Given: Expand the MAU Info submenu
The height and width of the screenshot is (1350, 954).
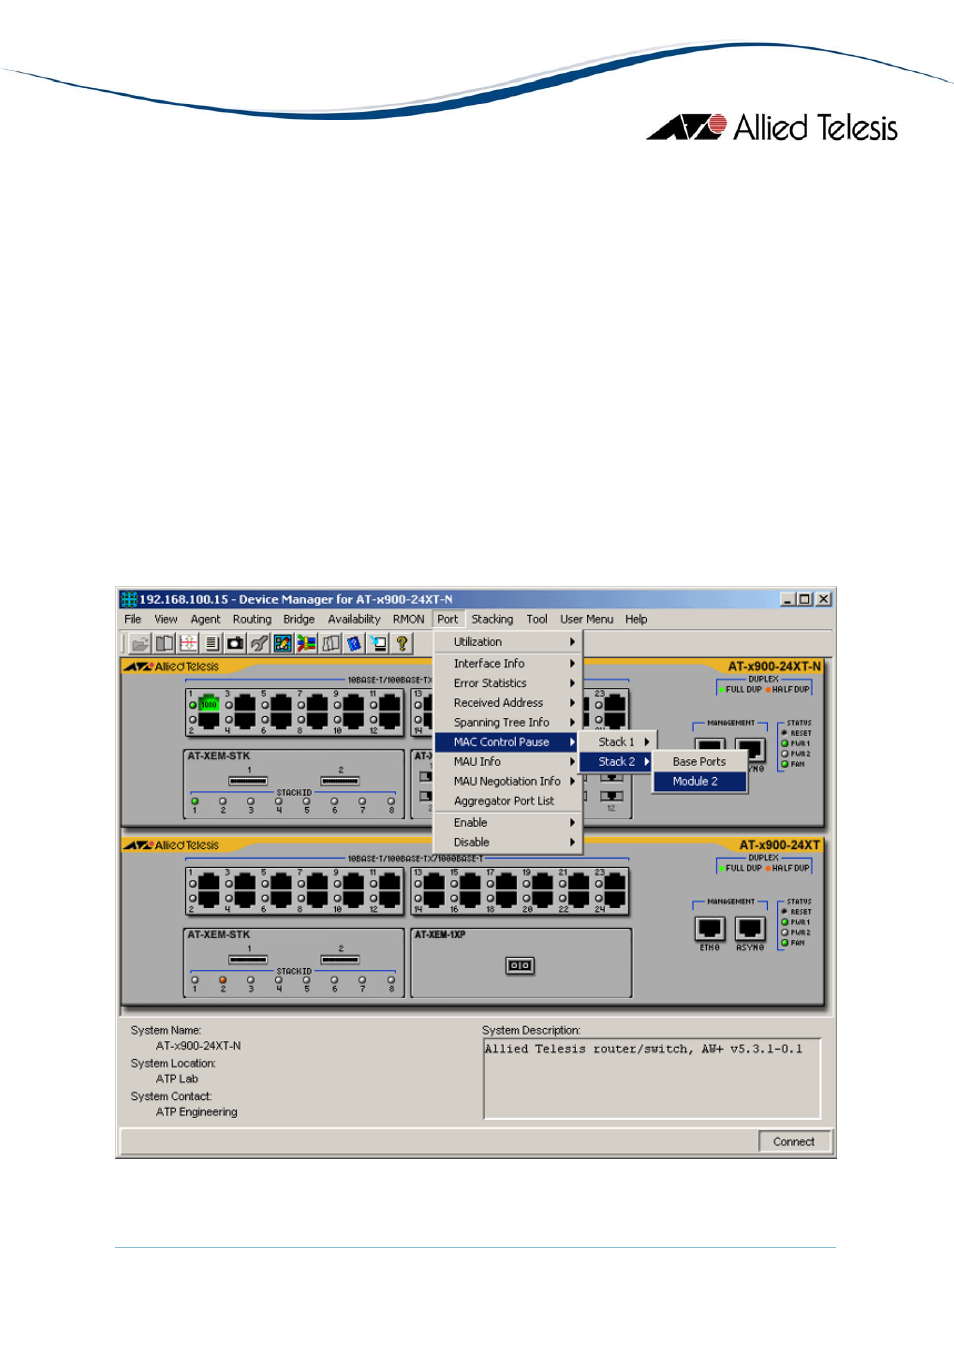Looking at the screenshot, I should tap(508, 762).
